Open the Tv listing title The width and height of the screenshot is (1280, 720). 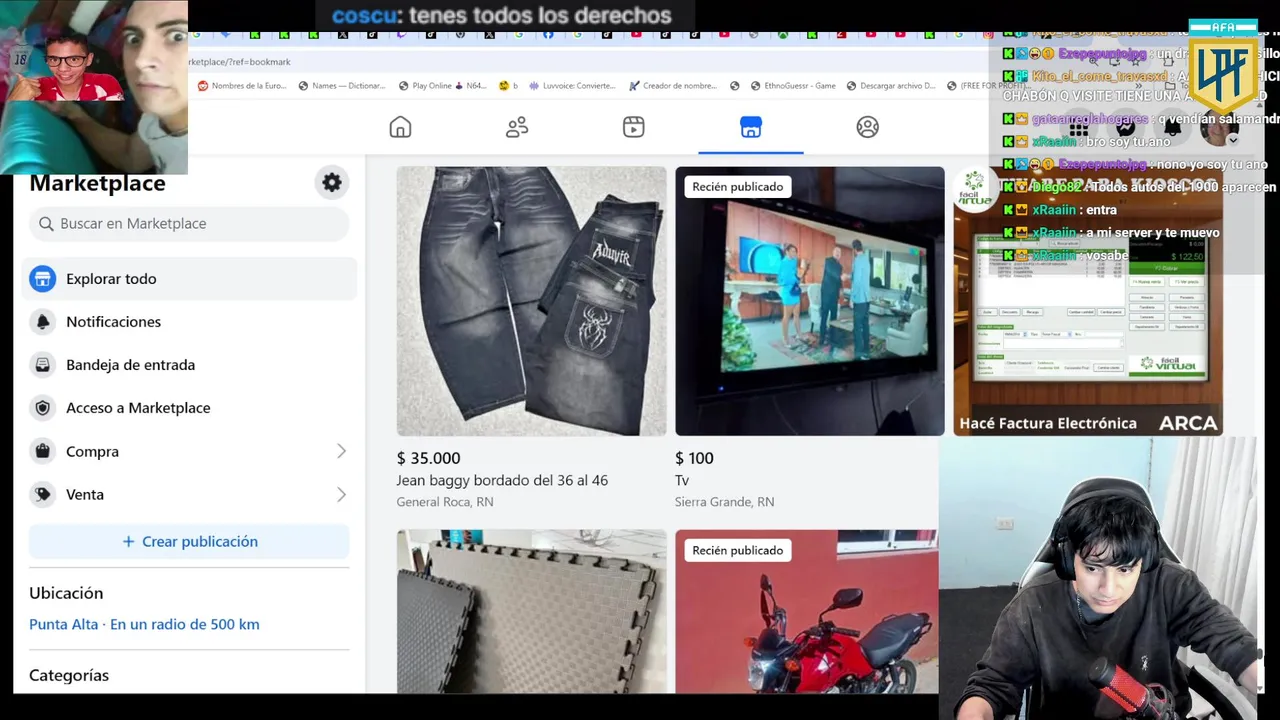pyautogui.click(x=682, y=480)
